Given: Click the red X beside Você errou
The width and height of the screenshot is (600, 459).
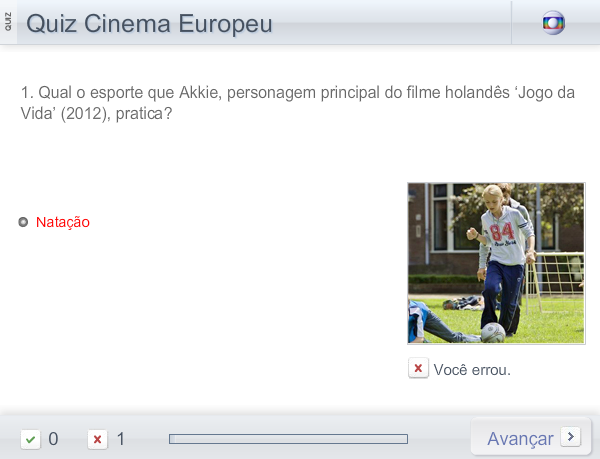Looking at the screenshot, I should click(418, 368).
